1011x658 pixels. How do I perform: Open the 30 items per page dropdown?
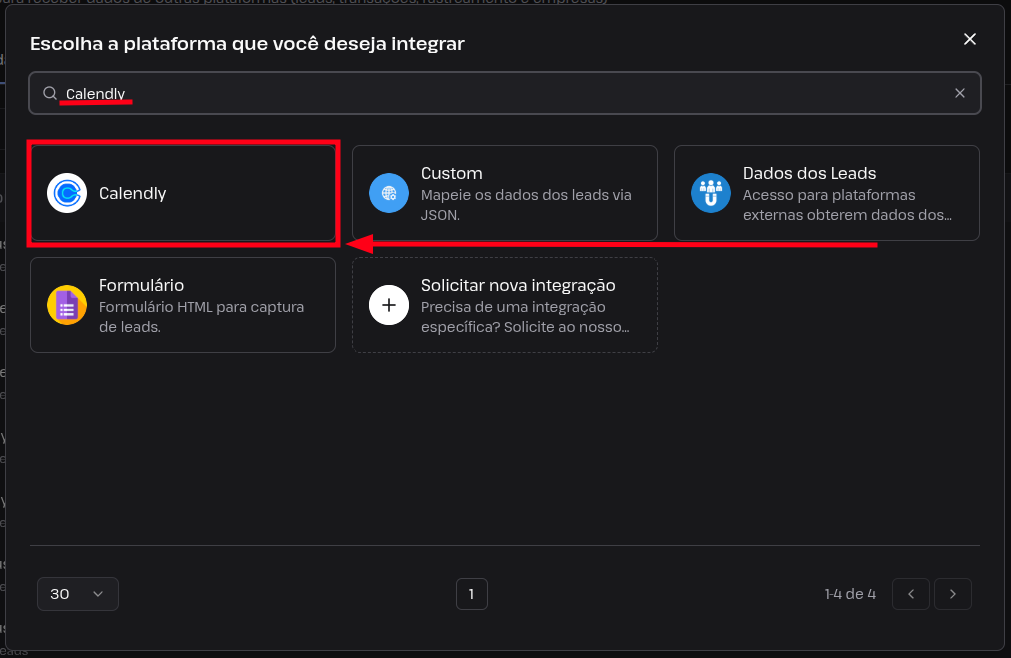[x=78, y=594]
